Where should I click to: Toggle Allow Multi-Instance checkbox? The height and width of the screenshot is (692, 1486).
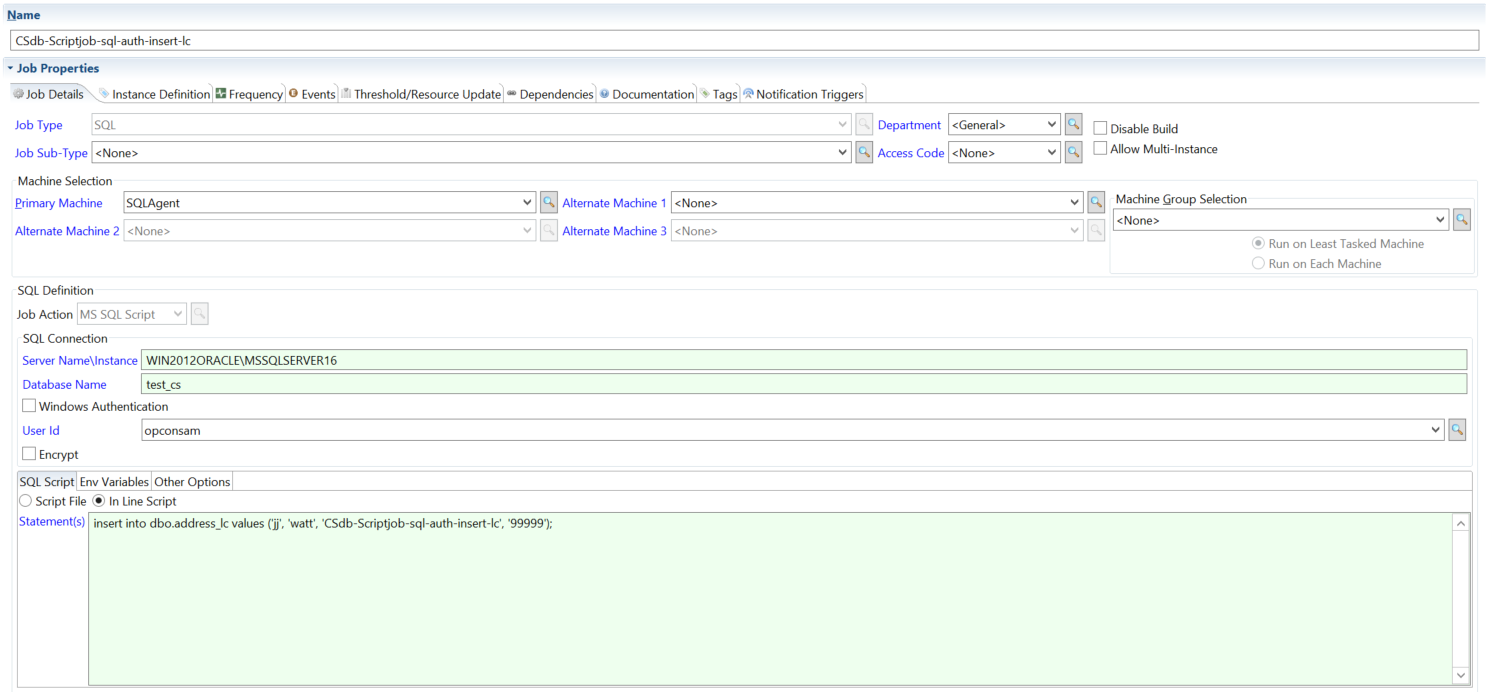1100,149
